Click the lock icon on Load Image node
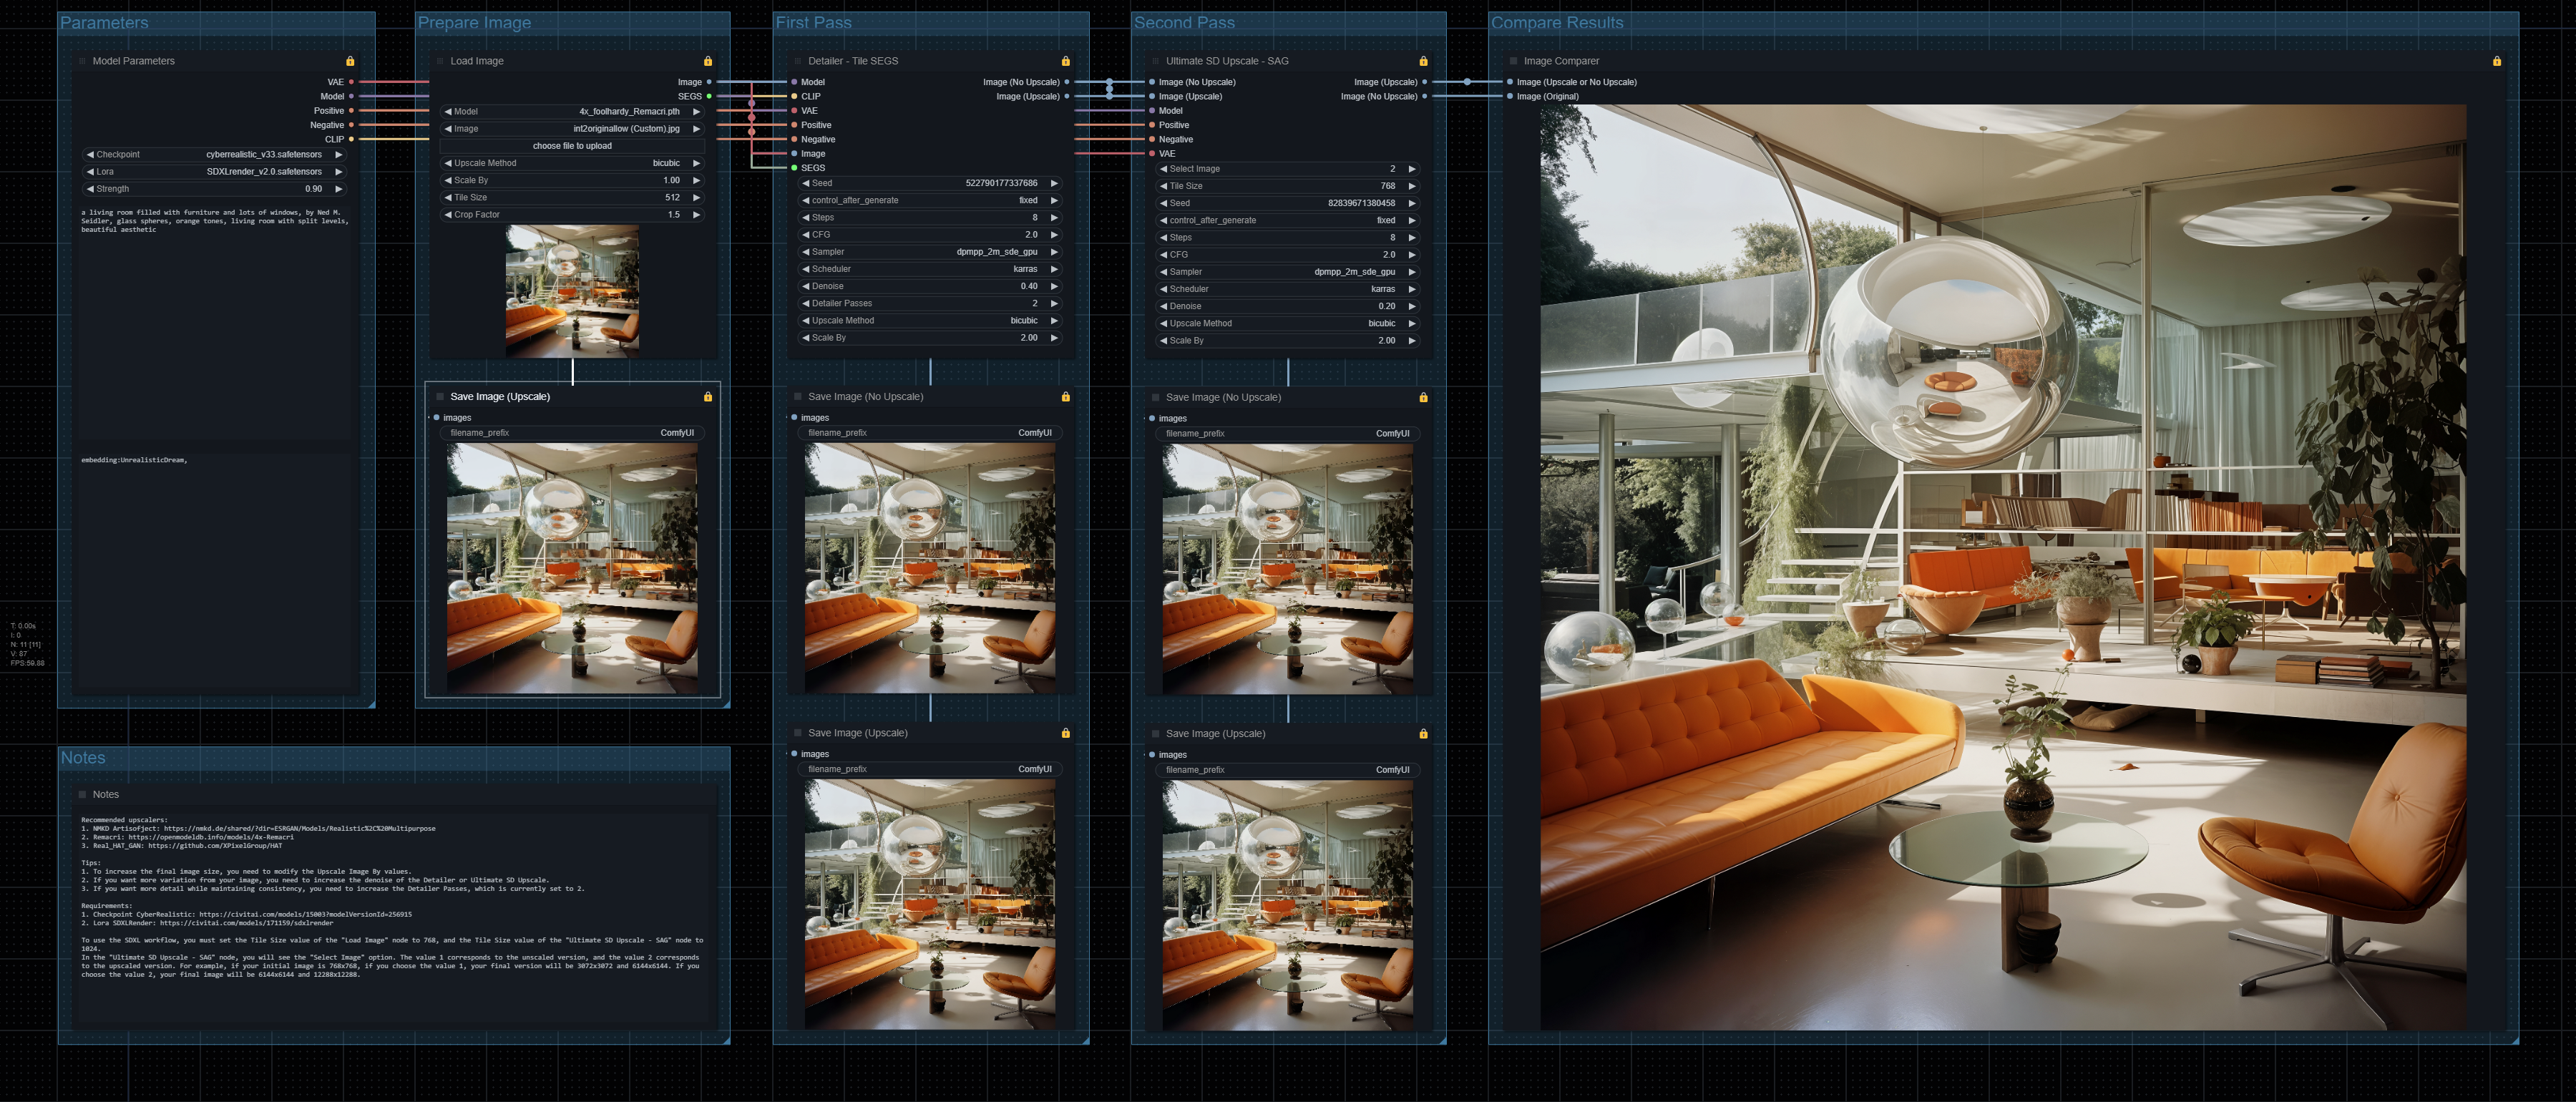Viewport: 2576px width, 1102px height. click(708, 61)
